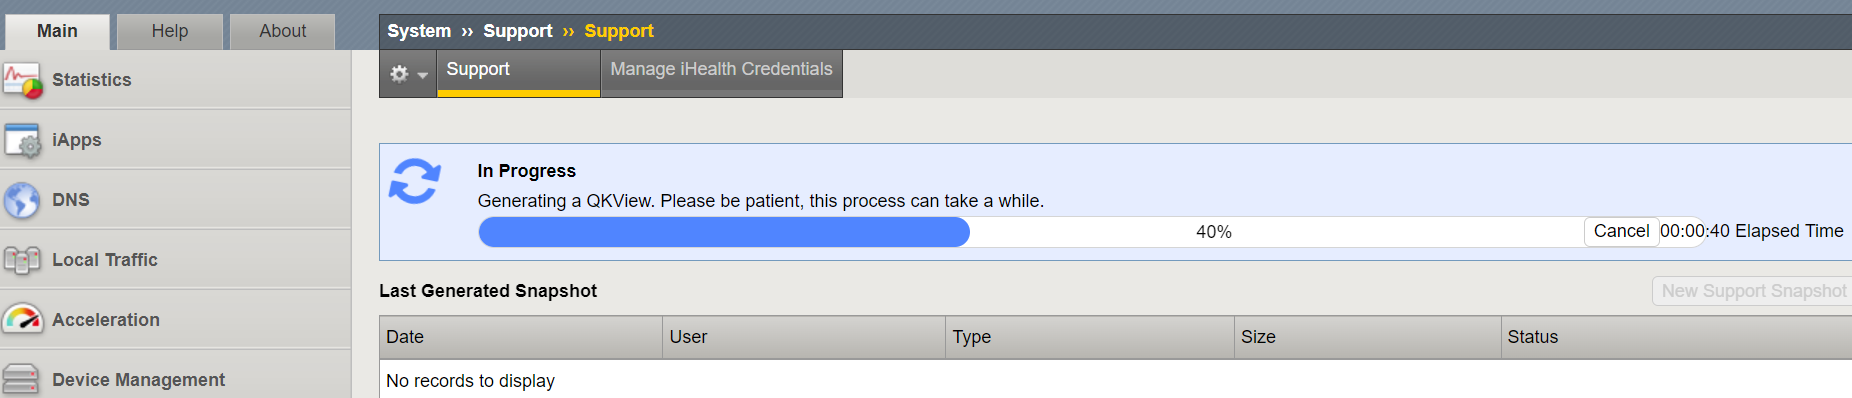Click the iApps window gear icon
Image resolution: width=1852 pixels, height=398 pixels.
click(22, 140)
